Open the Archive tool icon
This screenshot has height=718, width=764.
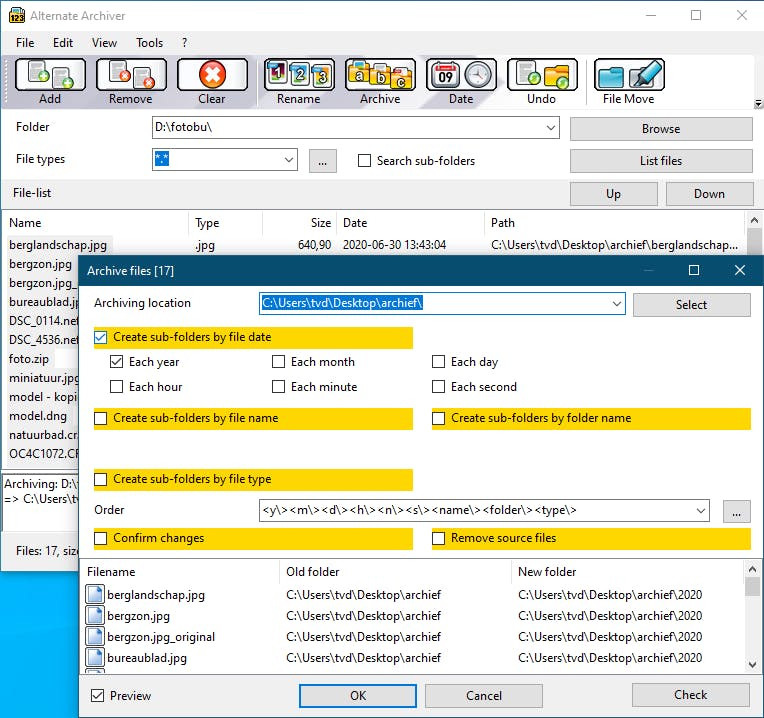coord(380,75)
